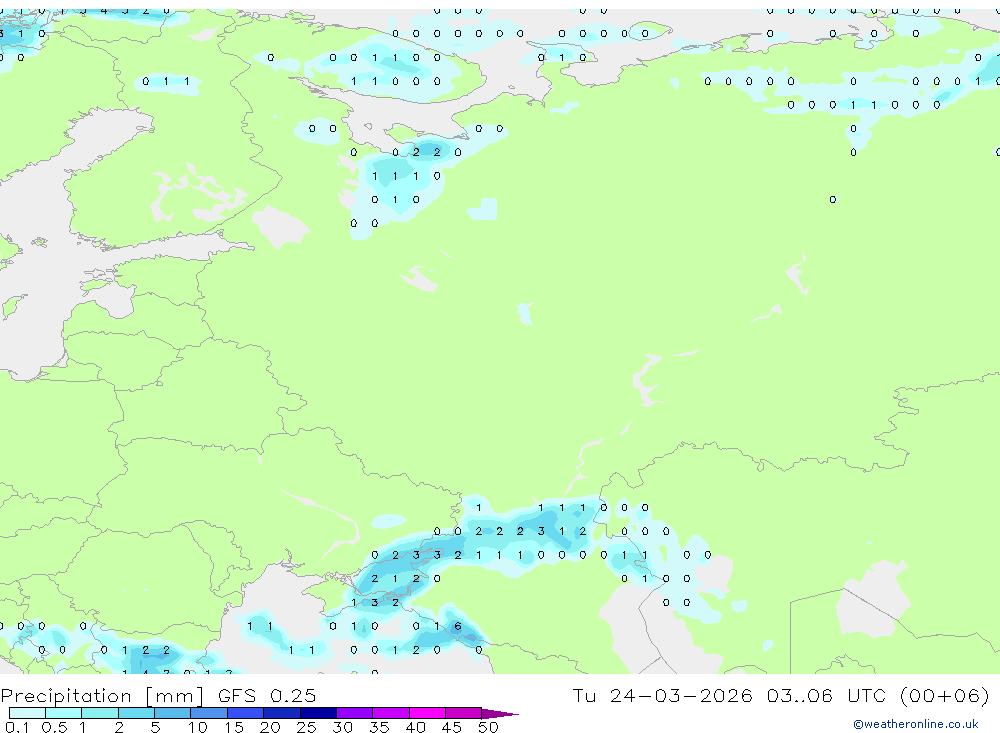Click the legend label '10'
The image size is (1000, 733).
198,727
